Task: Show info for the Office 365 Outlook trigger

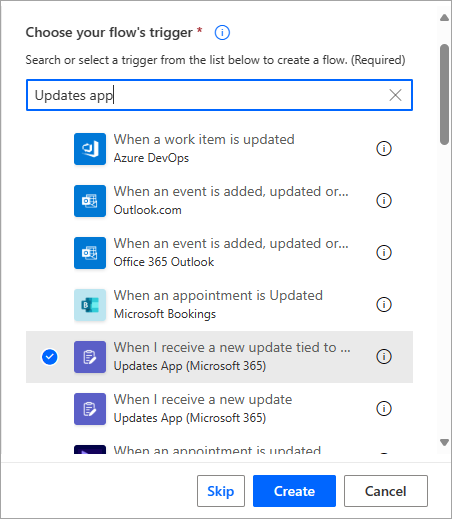Action: coord(384,252)
